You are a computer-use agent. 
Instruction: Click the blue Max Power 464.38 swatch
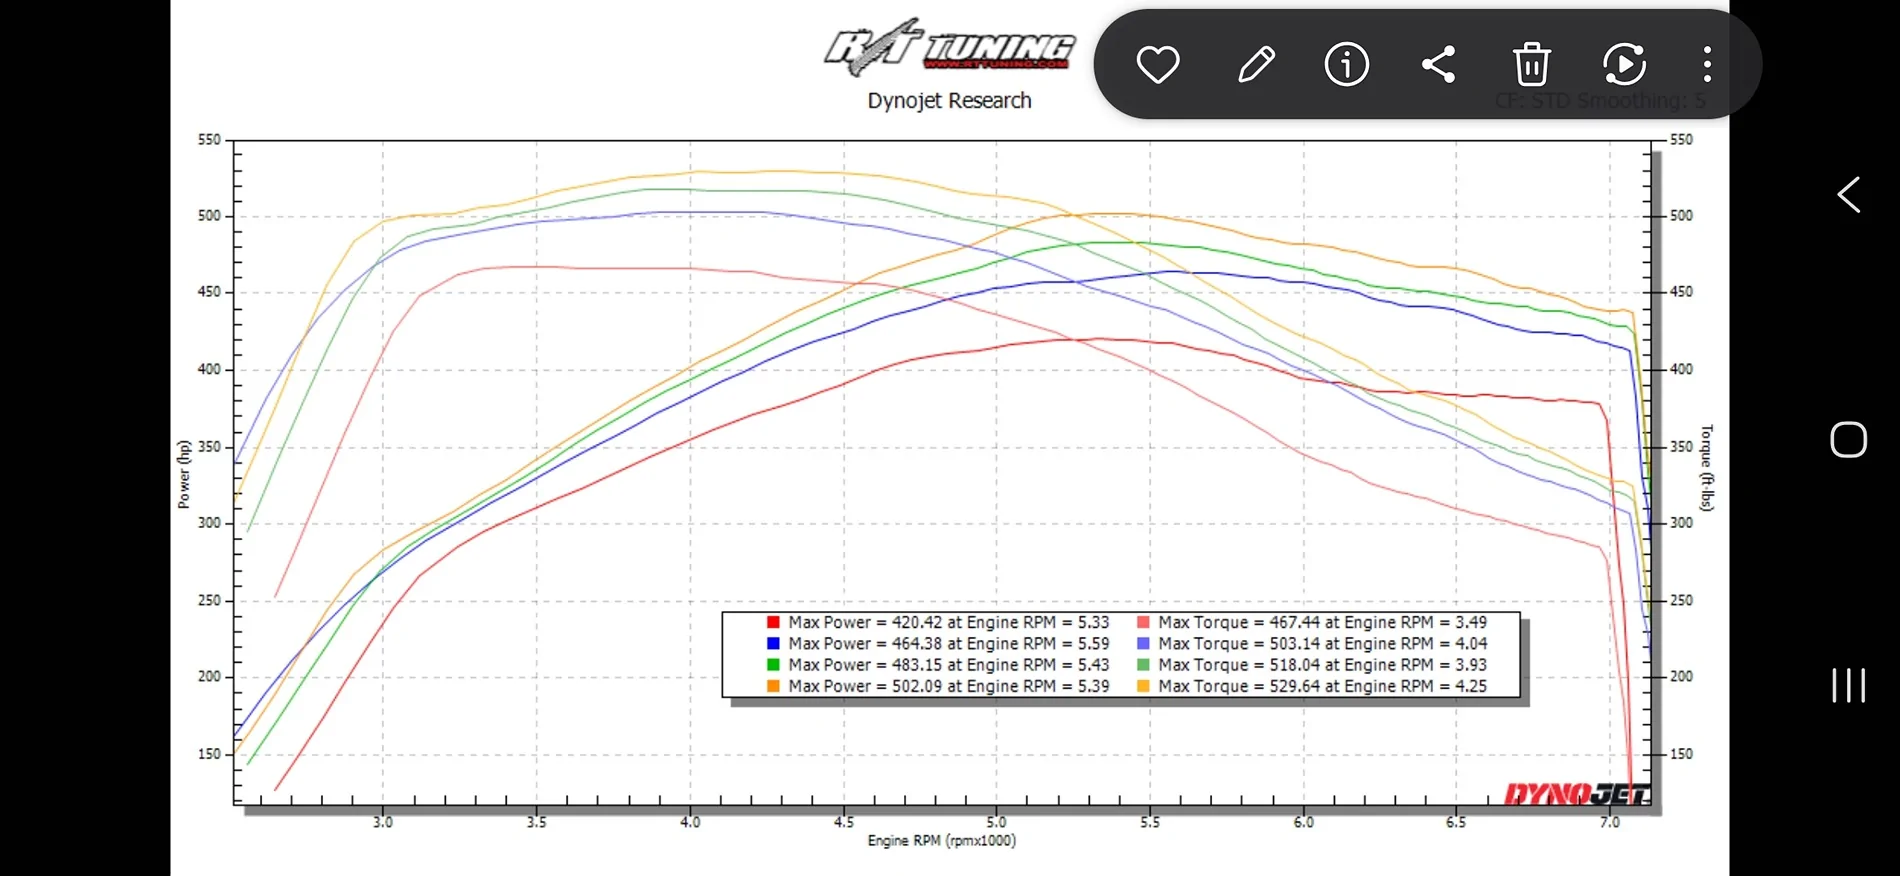pos(773,643)
